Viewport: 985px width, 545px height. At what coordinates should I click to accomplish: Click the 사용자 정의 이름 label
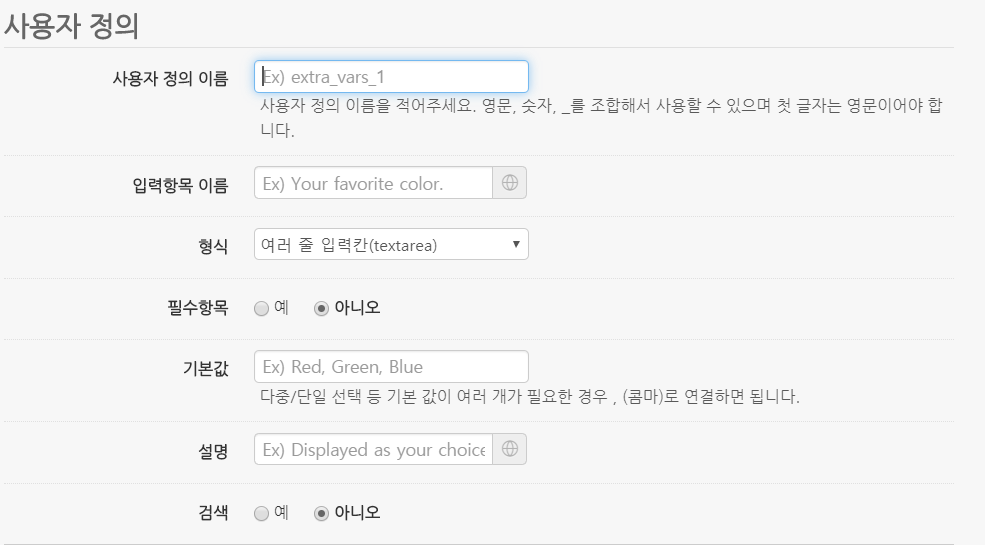170,77
